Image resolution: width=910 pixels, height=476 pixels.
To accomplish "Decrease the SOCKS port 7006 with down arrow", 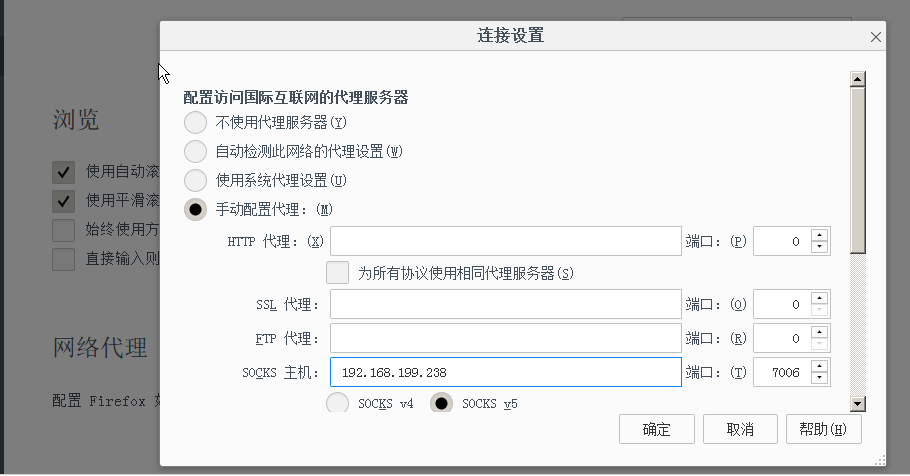I will coord(819,378).
